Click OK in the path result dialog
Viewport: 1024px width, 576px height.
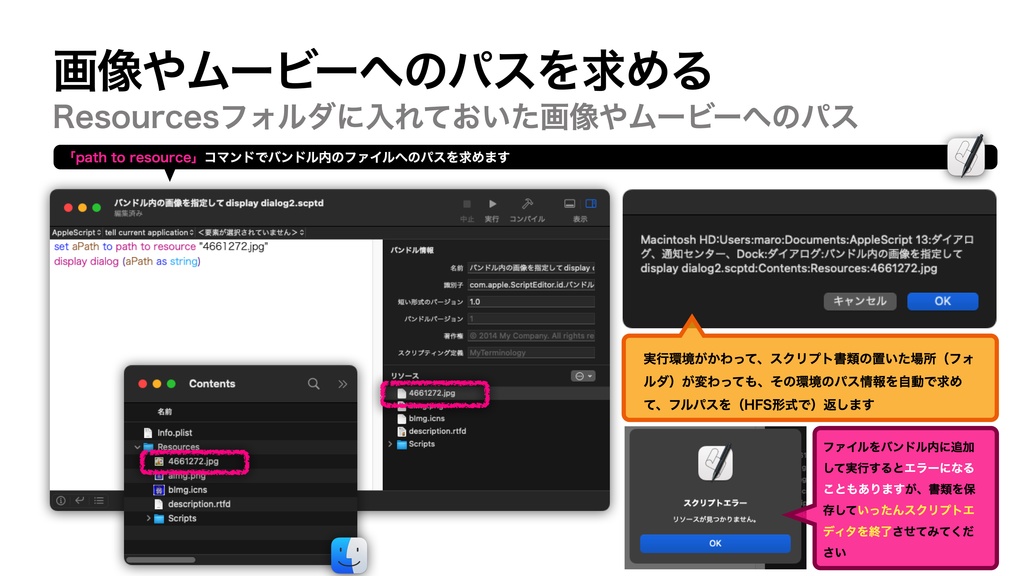941,301
